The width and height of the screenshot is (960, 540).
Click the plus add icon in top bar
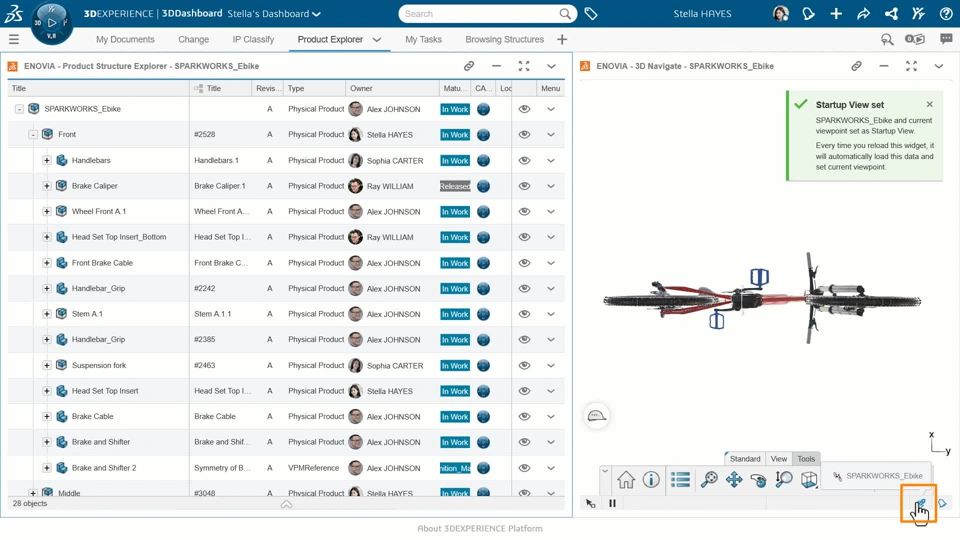pyautogui.click(x=836, y=13)
